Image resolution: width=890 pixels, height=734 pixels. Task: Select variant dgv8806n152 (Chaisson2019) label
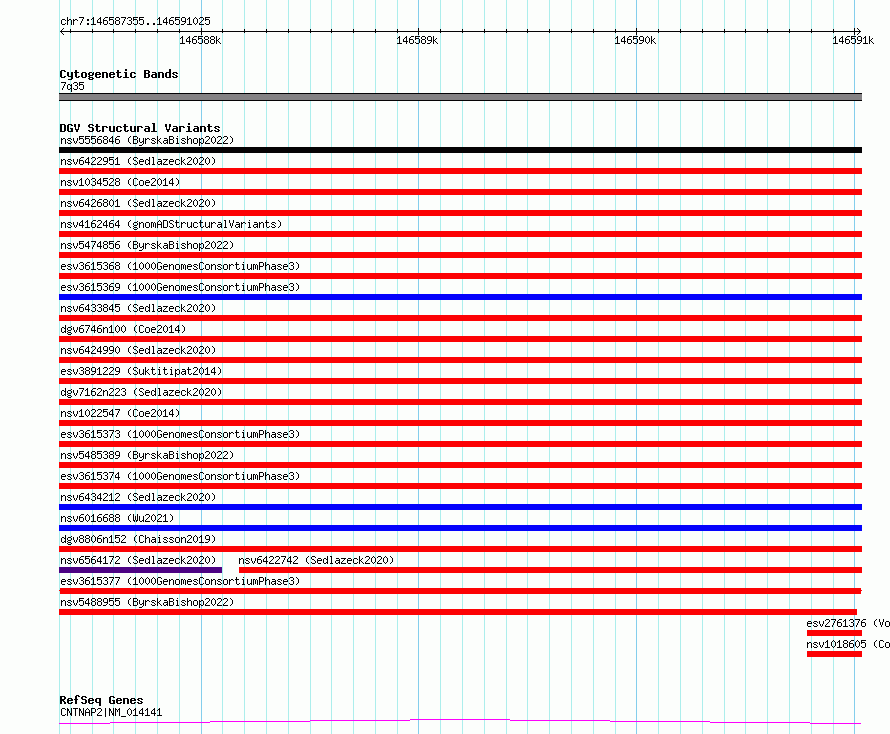(x=138, y=539)
